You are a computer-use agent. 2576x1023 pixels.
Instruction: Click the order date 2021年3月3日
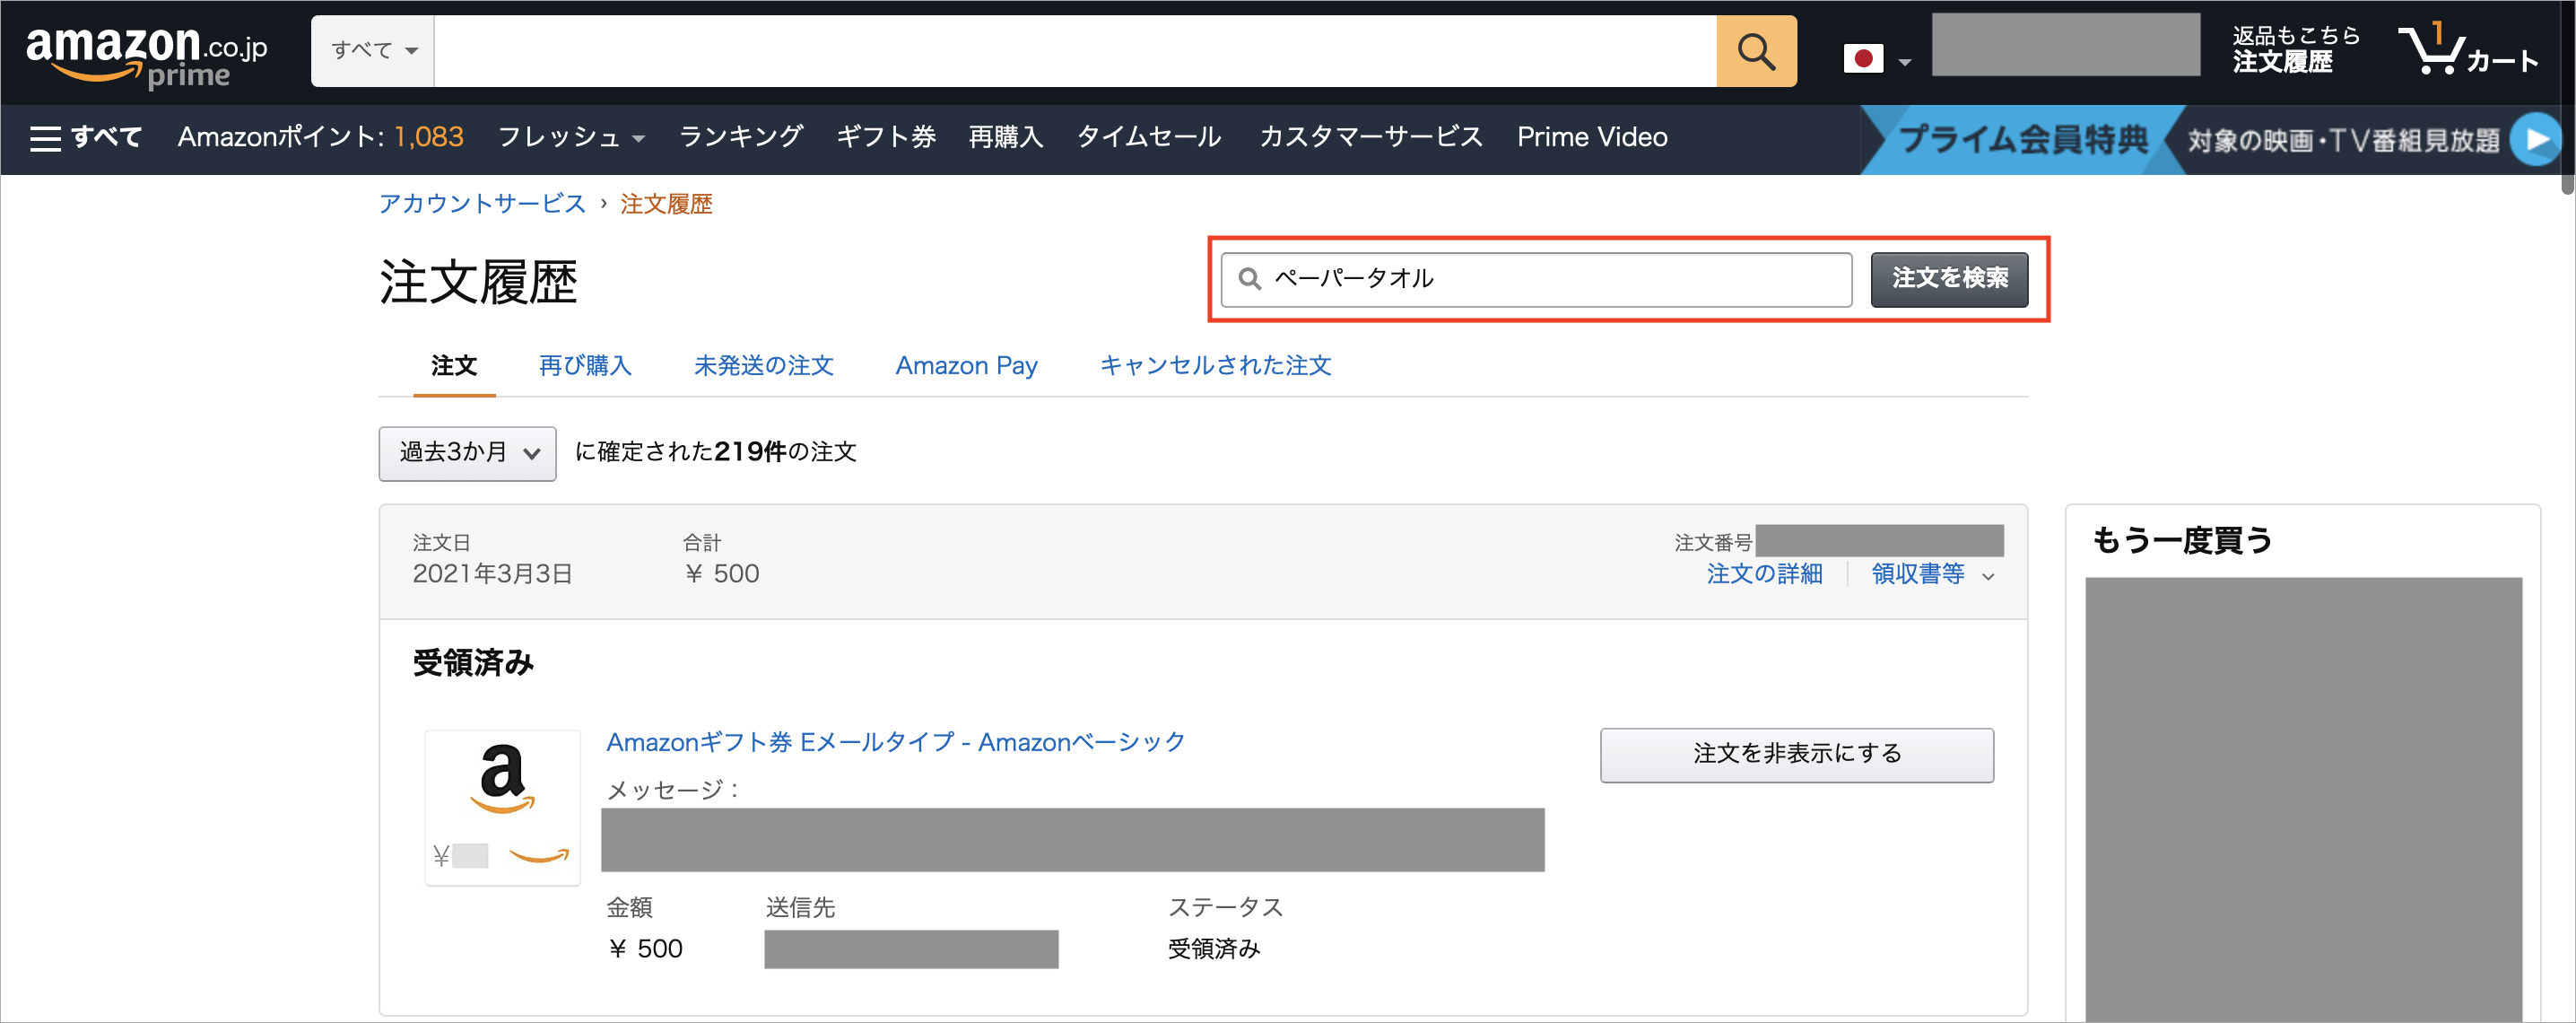(x=492, y=574)
